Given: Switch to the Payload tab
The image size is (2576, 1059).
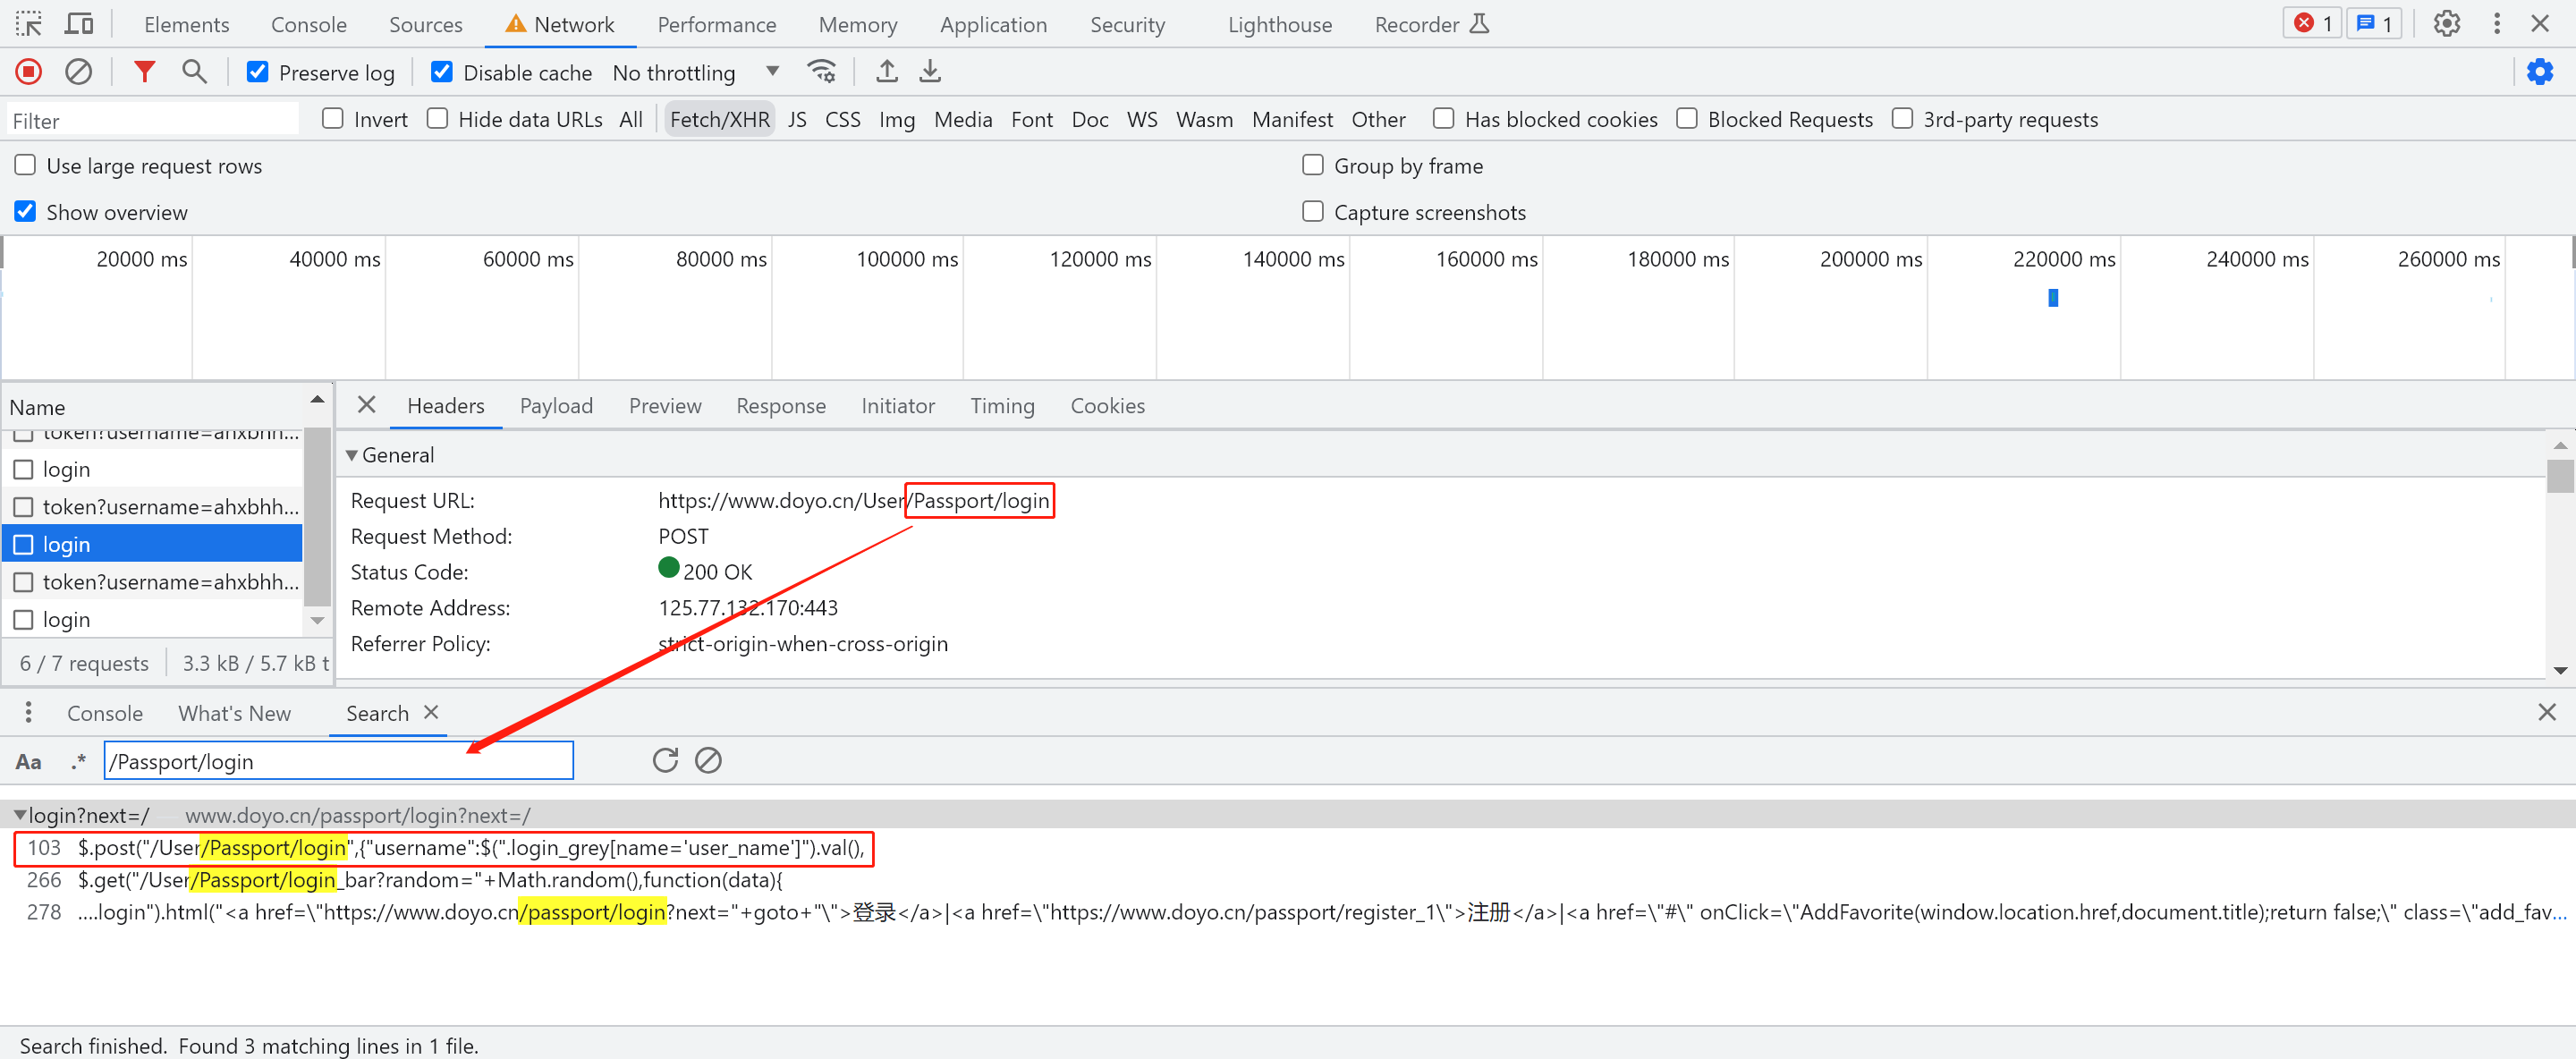Looking at the screenshot, I should coord(556,406).
